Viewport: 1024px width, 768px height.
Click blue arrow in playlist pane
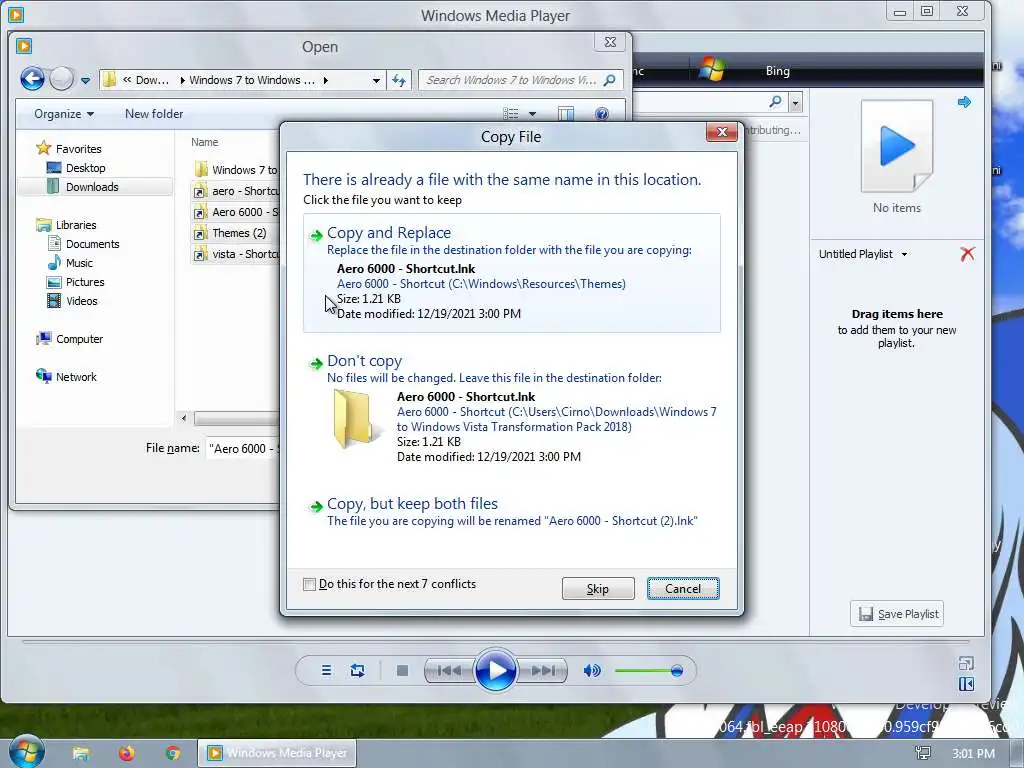(x=964, y=102)
